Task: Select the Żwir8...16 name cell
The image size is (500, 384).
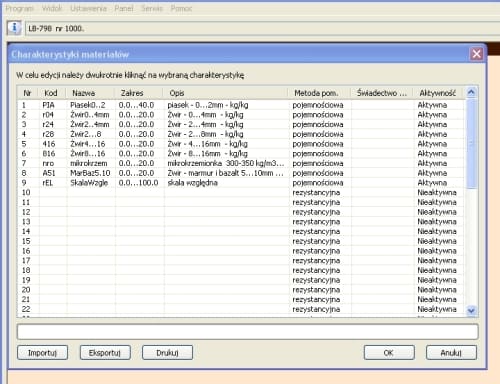Action: click(88, 153)
